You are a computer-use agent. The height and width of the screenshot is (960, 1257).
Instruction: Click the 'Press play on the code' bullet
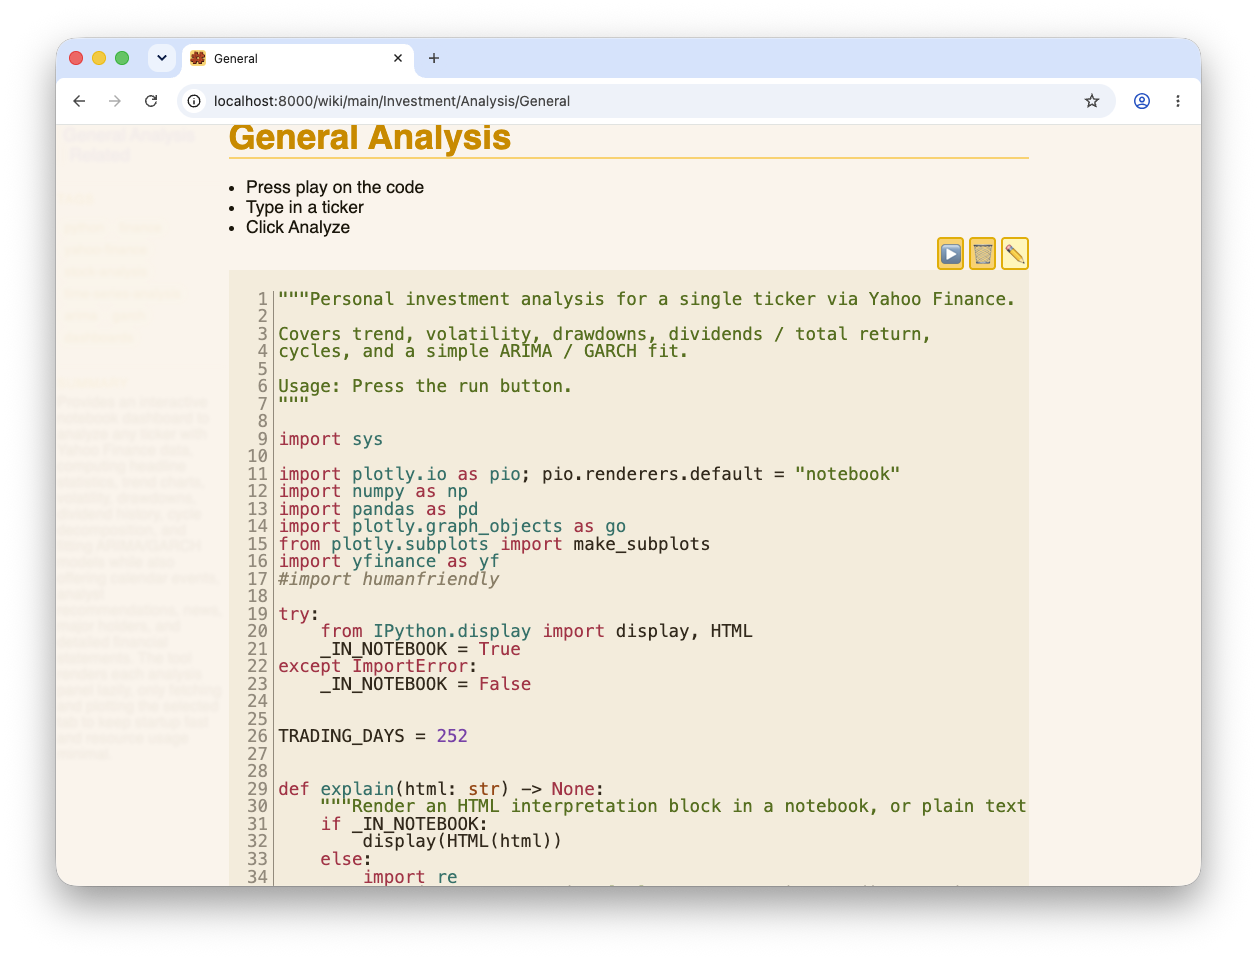[x=335, y=187]
